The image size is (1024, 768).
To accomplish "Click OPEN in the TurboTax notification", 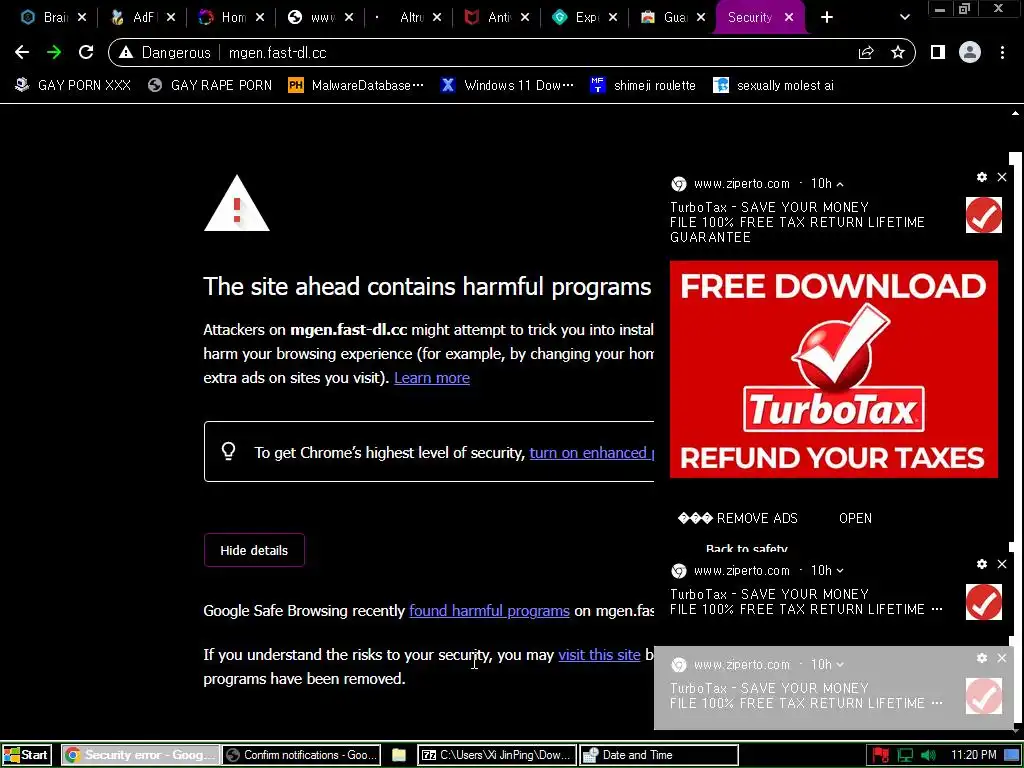I will pos(855,518).
